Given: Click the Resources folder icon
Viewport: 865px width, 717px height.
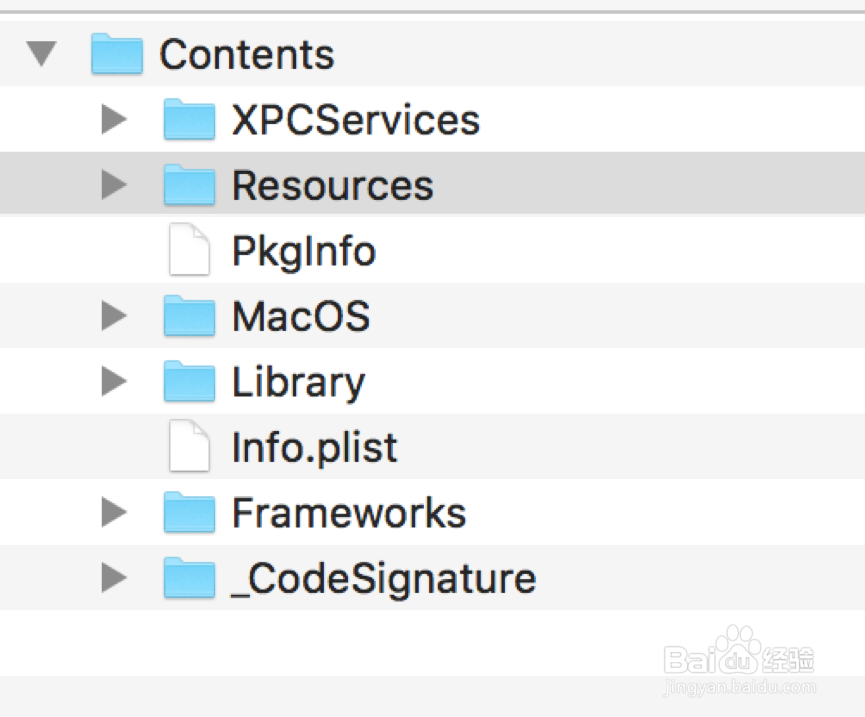Looking at the screenshot, I should tap(189, 186).
